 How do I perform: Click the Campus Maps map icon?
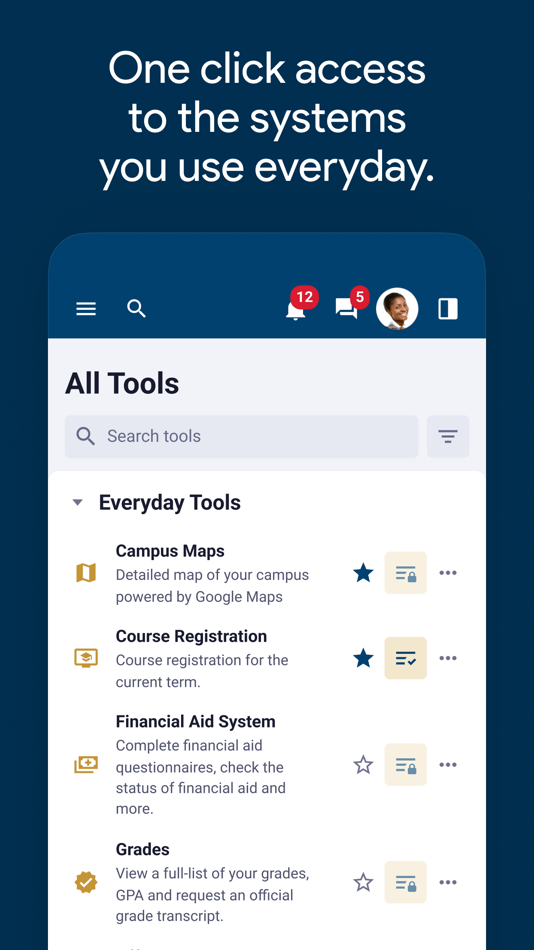(86, 573)
